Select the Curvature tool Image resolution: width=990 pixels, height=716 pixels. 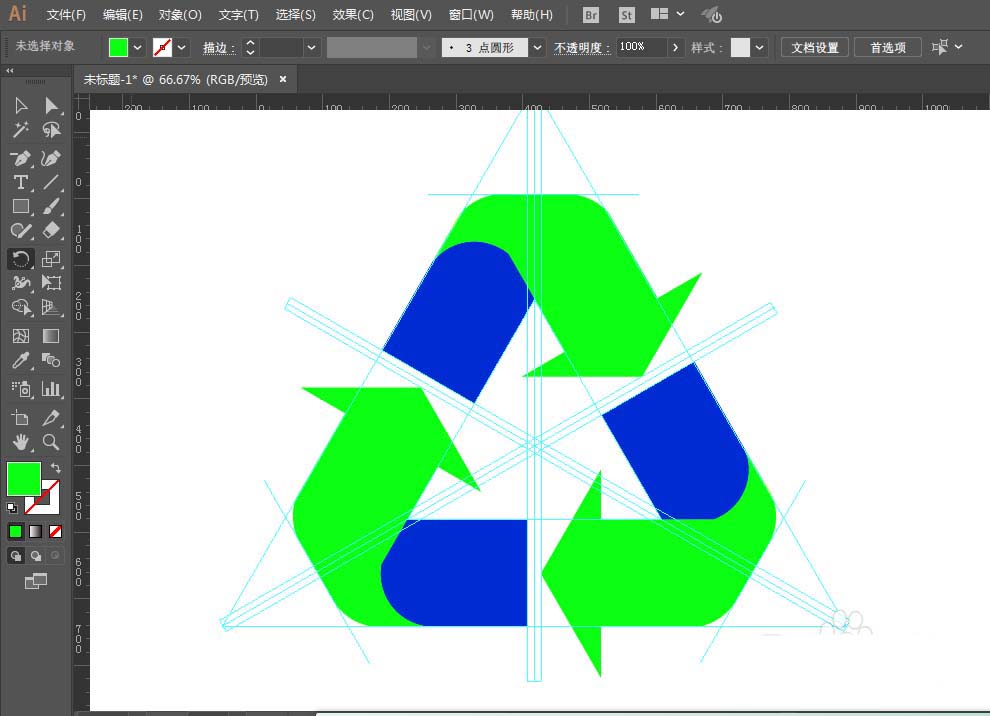51,158
